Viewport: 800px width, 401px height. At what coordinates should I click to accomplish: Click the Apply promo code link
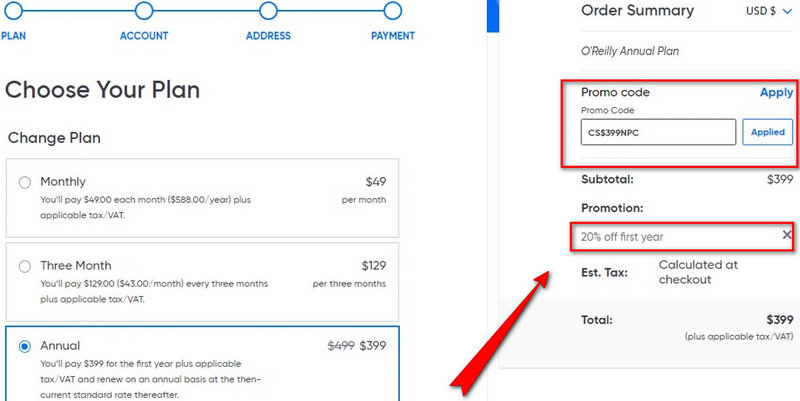pos(776,92)
